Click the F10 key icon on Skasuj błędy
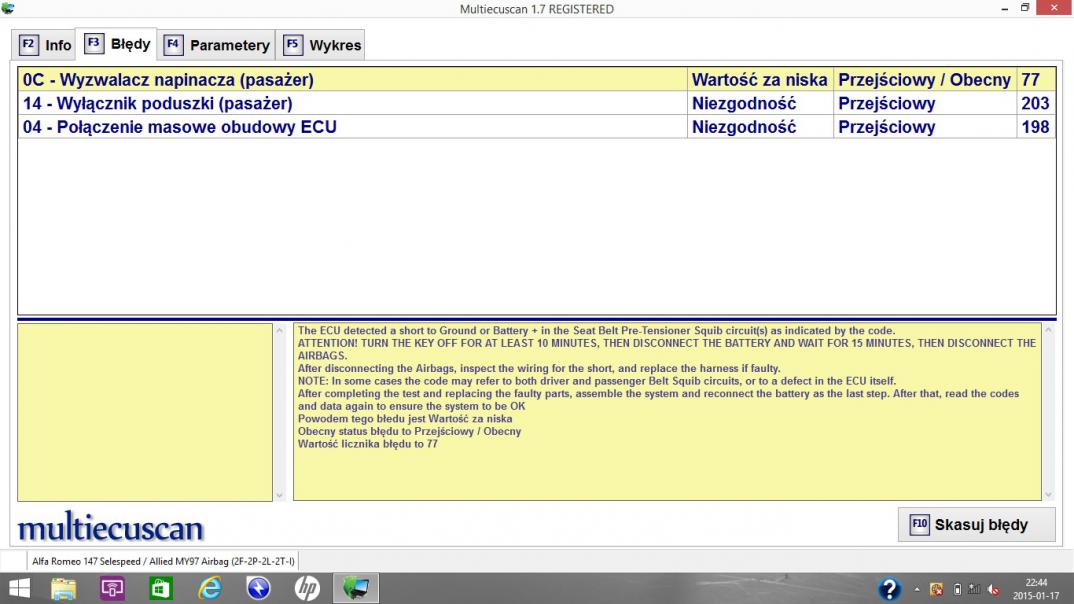This screenshot has height=604, width=1074. 919,525
